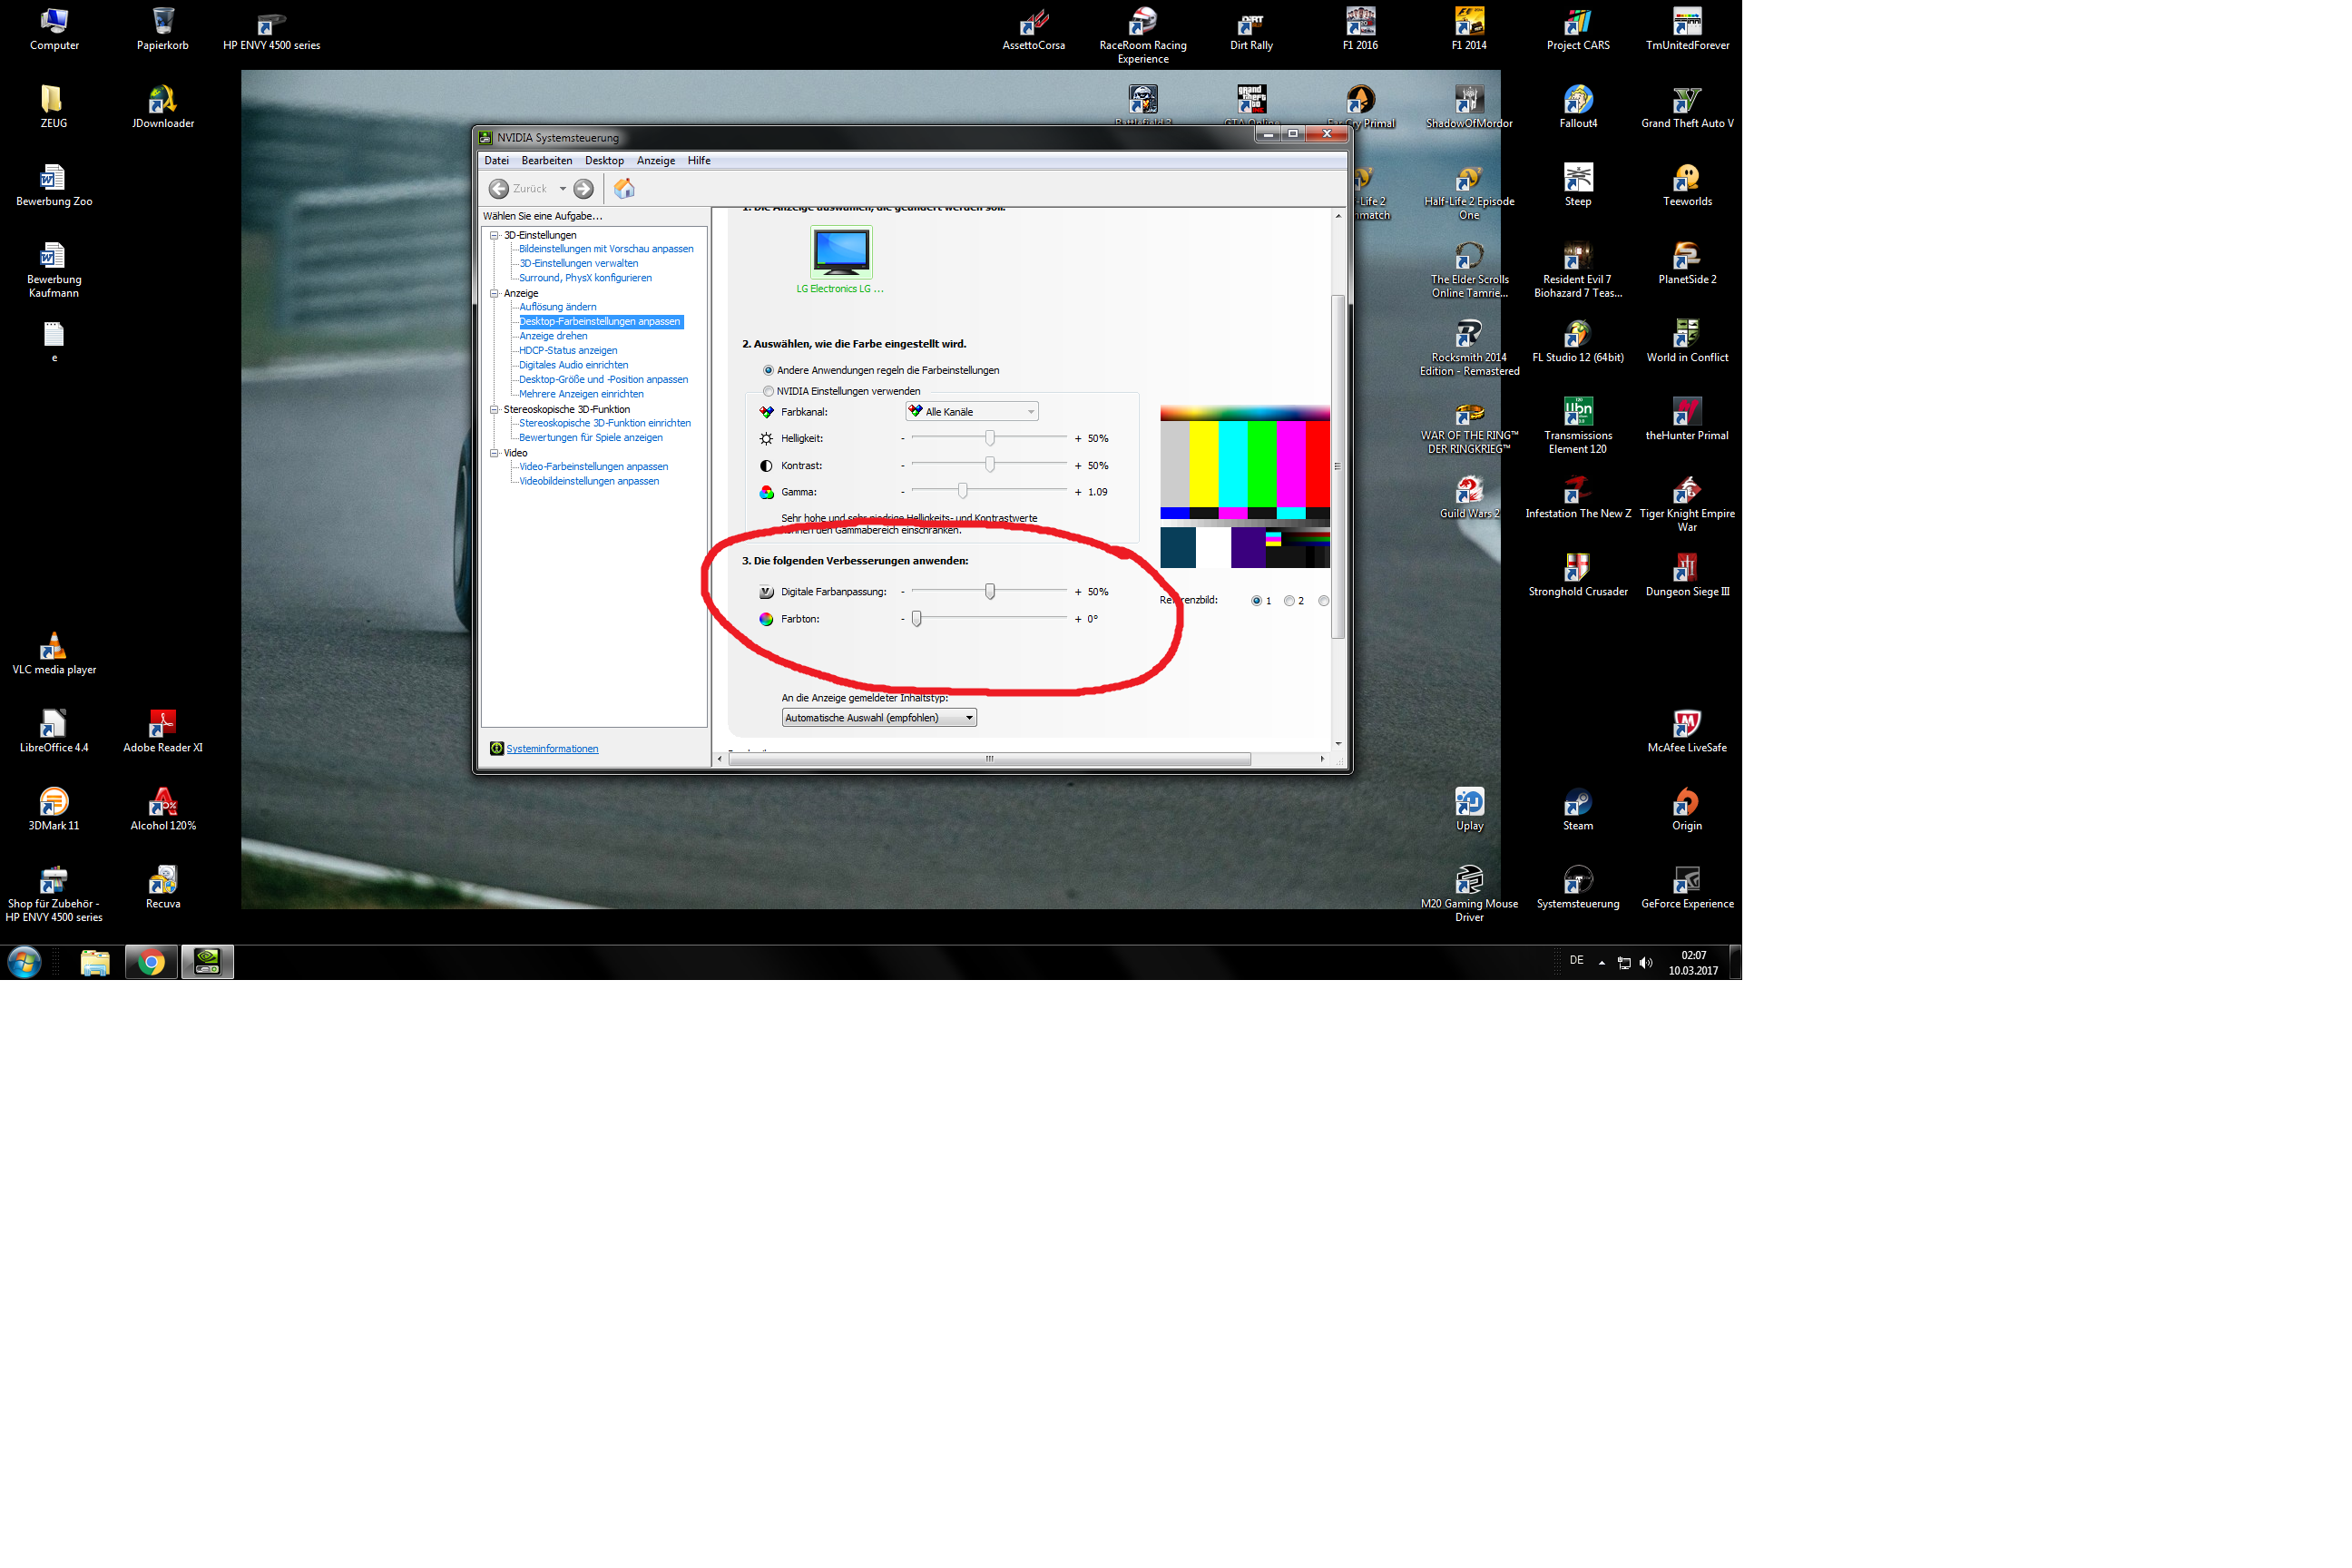Viewport: 2352px width, 1568px height.
Task: Select 'NVIDIA Einstellungen verwenden' radio button
Action: point(768,391)
